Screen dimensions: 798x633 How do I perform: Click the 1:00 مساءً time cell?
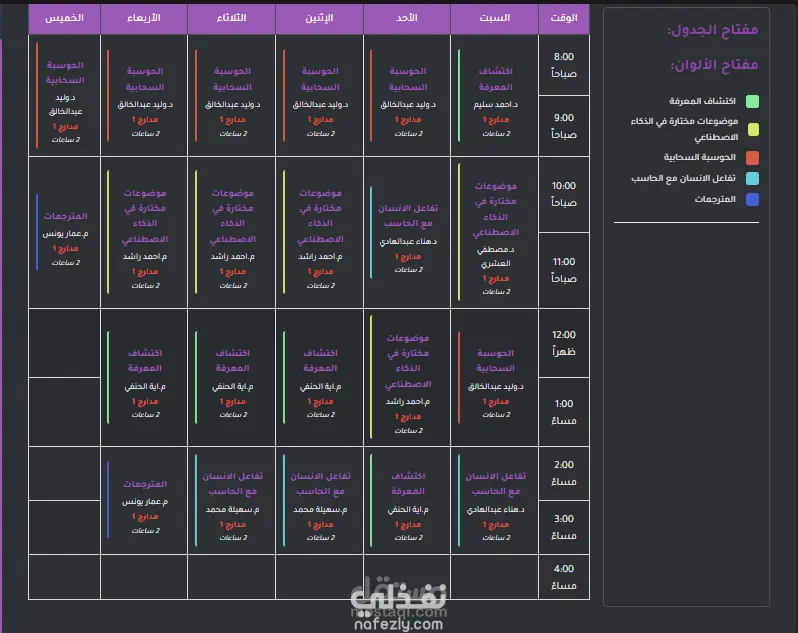pyautogui.click(x=564, y=412)
